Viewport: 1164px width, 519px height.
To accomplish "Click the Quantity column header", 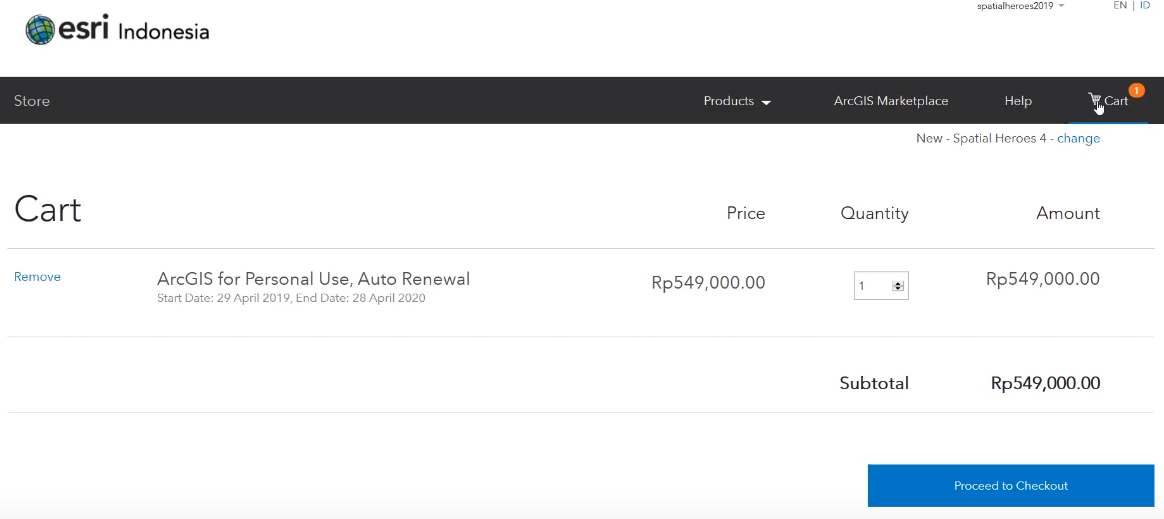I will (x=874, y=214).
